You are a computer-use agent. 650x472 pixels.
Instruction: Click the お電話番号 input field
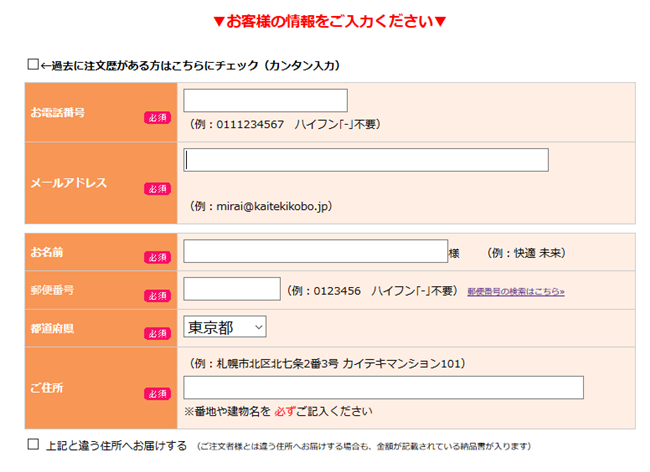tap(265, 100)
